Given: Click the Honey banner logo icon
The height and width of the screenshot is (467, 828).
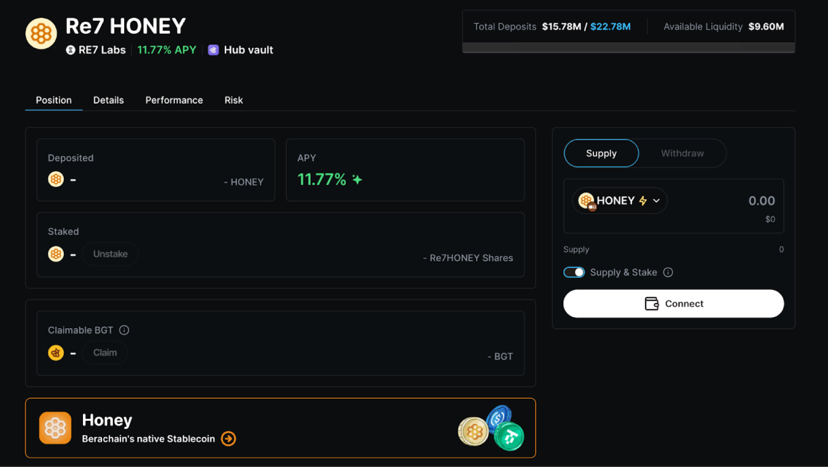Looking at the screenshot, I should tap(55, 428).
